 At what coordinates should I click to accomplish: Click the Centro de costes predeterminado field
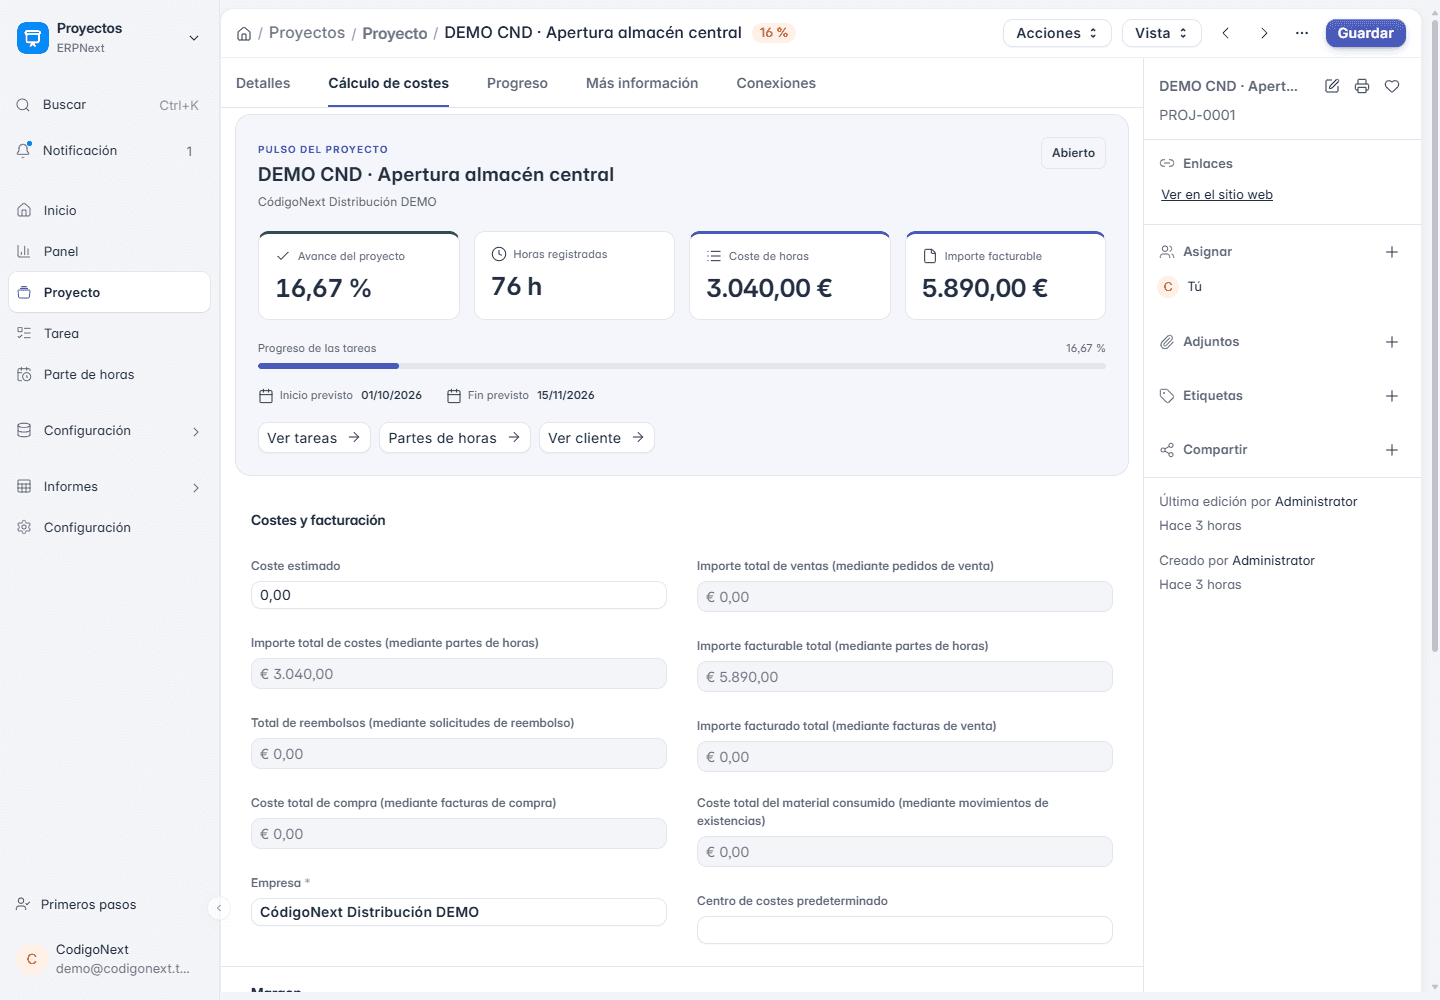pos(904,930)
